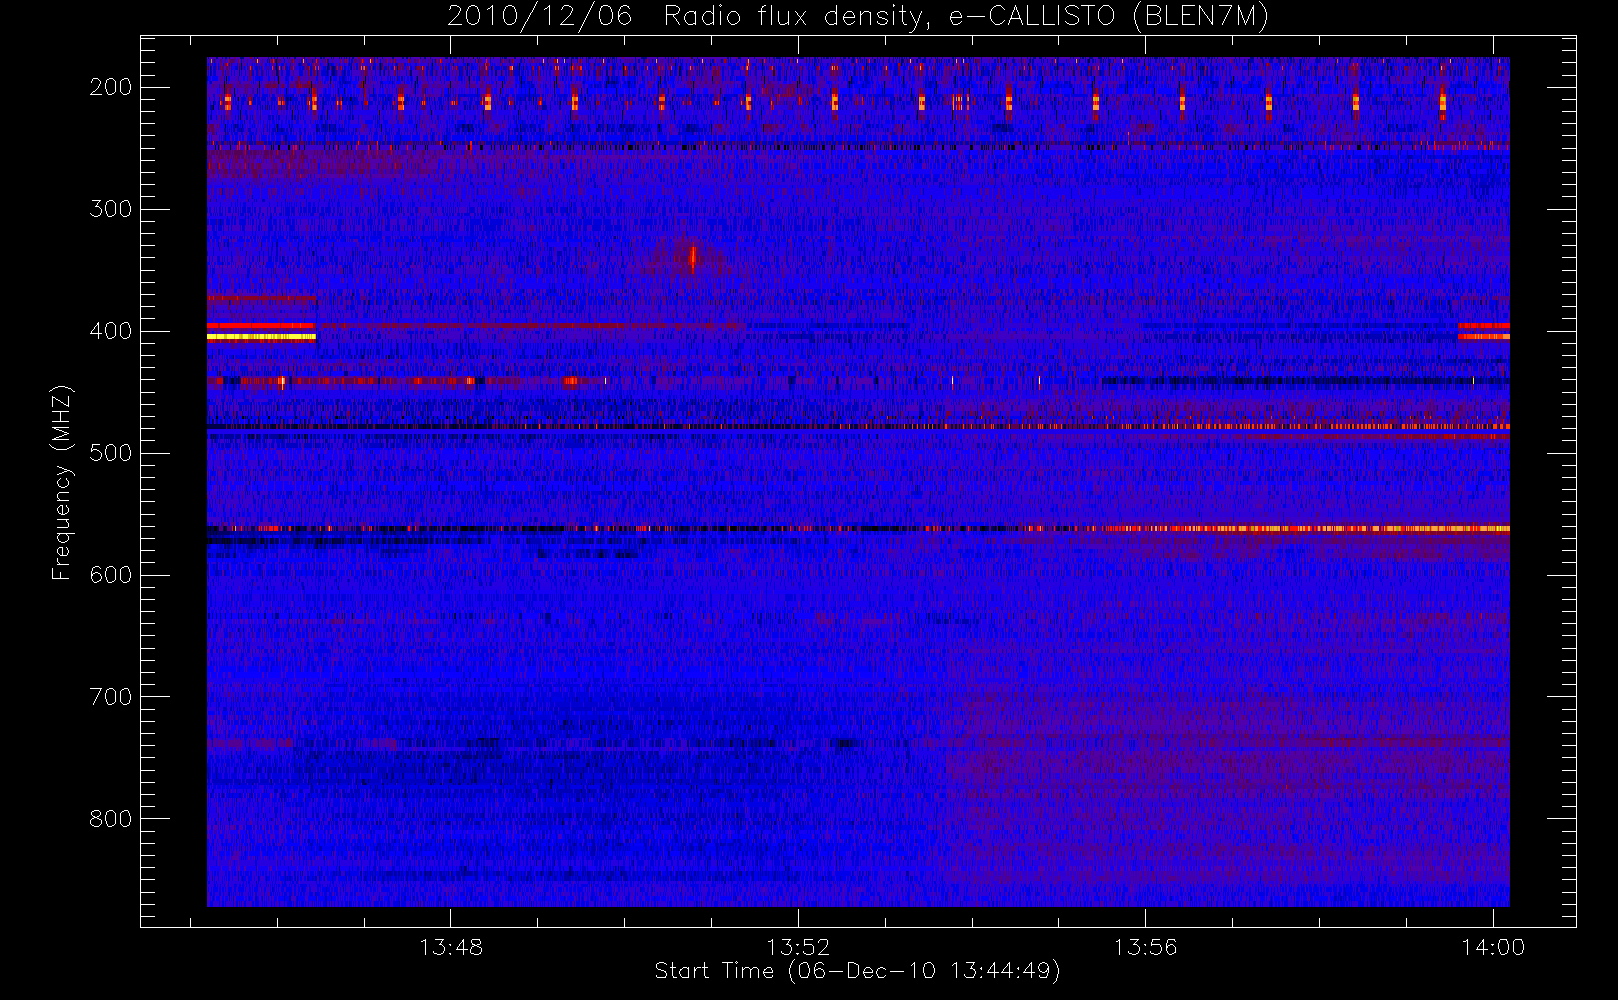
Task: Click the 700 frequency tick label
Action: (111, 697)
